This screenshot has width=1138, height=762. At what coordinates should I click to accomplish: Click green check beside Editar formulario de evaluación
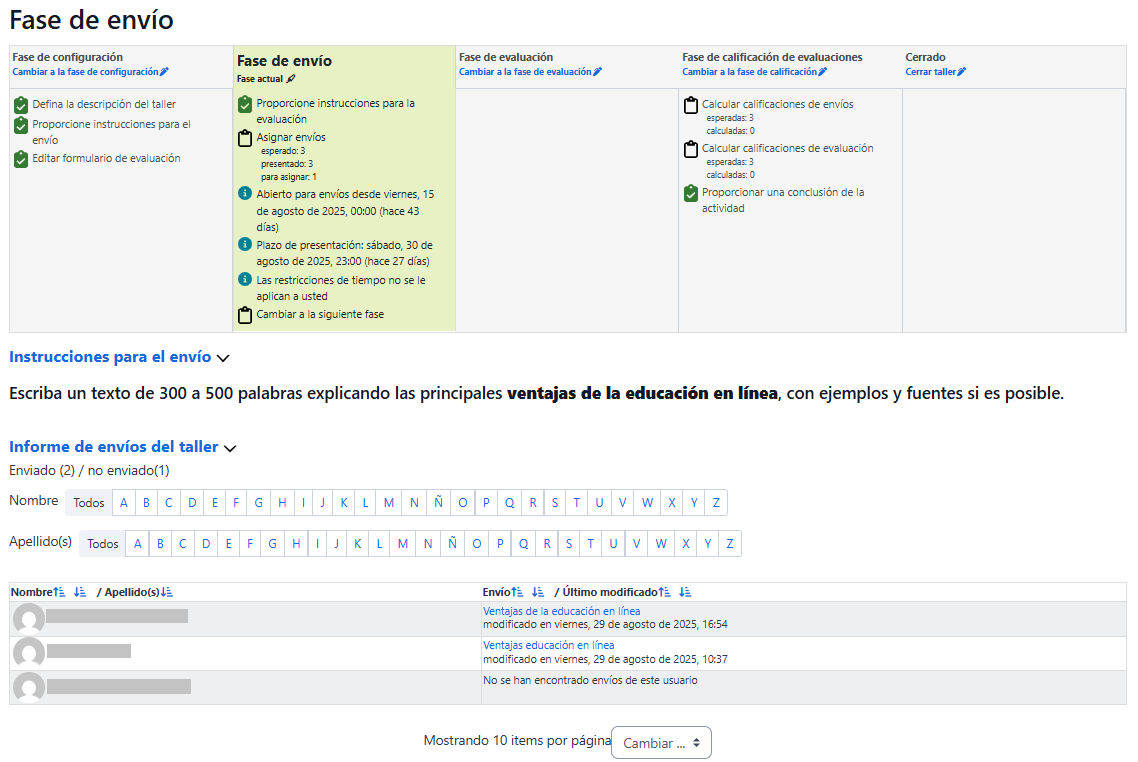[21, 159]
